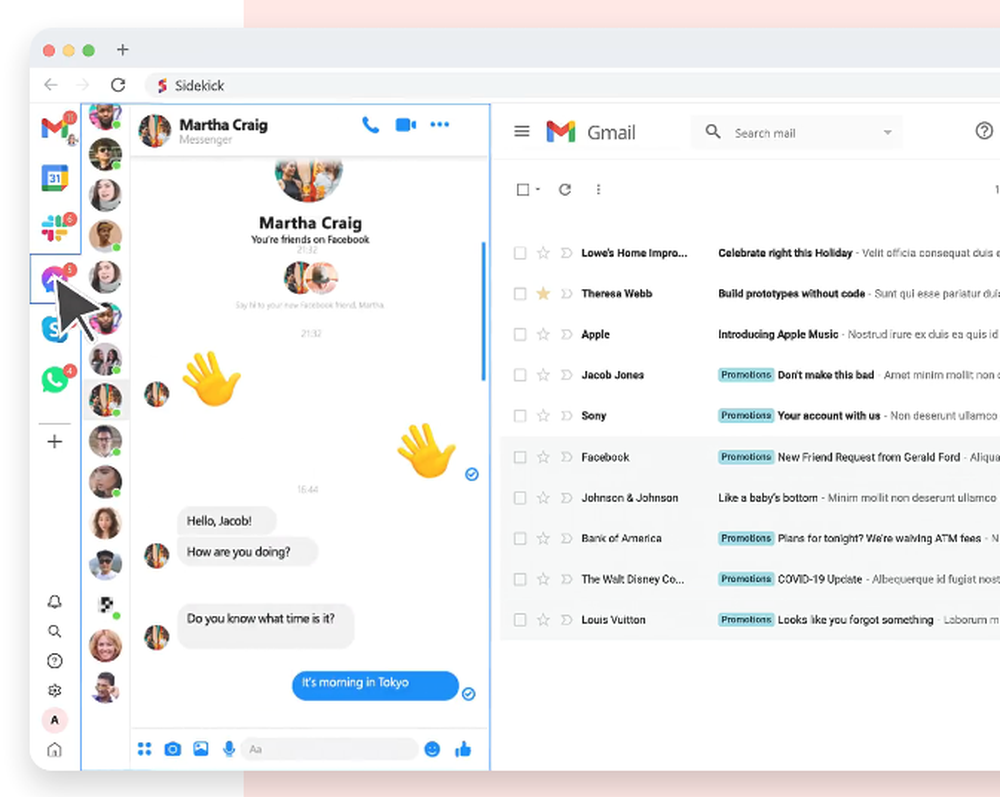Image resolution: width=1000 pixels, height=797 pixels.
Task: Click the 'Hello, Jacob!' message bubble
Action: (227, 521)
